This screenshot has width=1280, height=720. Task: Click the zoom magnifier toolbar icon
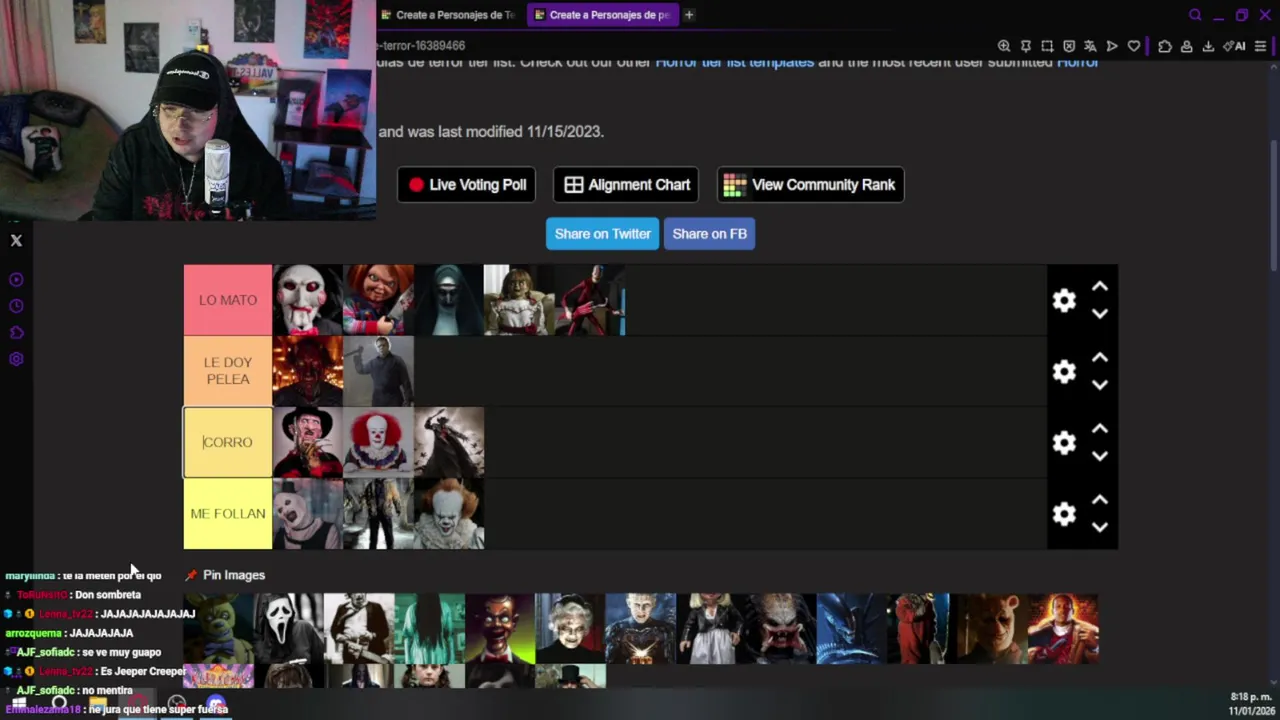1004,46
